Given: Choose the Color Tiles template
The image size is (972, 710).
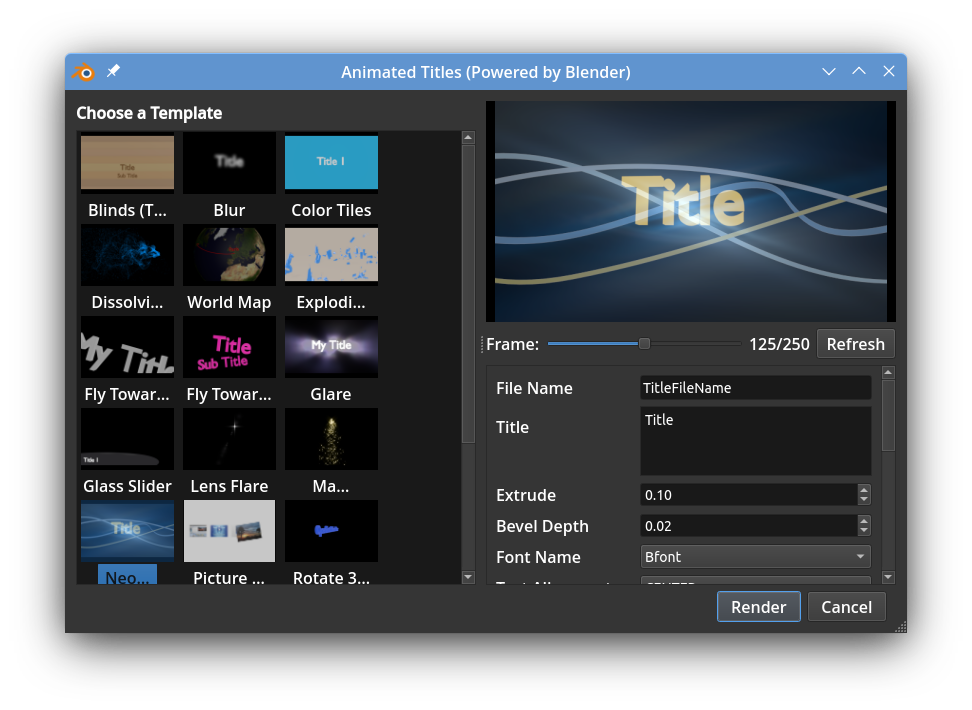Looking at the screenshot, I should pyautogui.click(x=331, y=162).
